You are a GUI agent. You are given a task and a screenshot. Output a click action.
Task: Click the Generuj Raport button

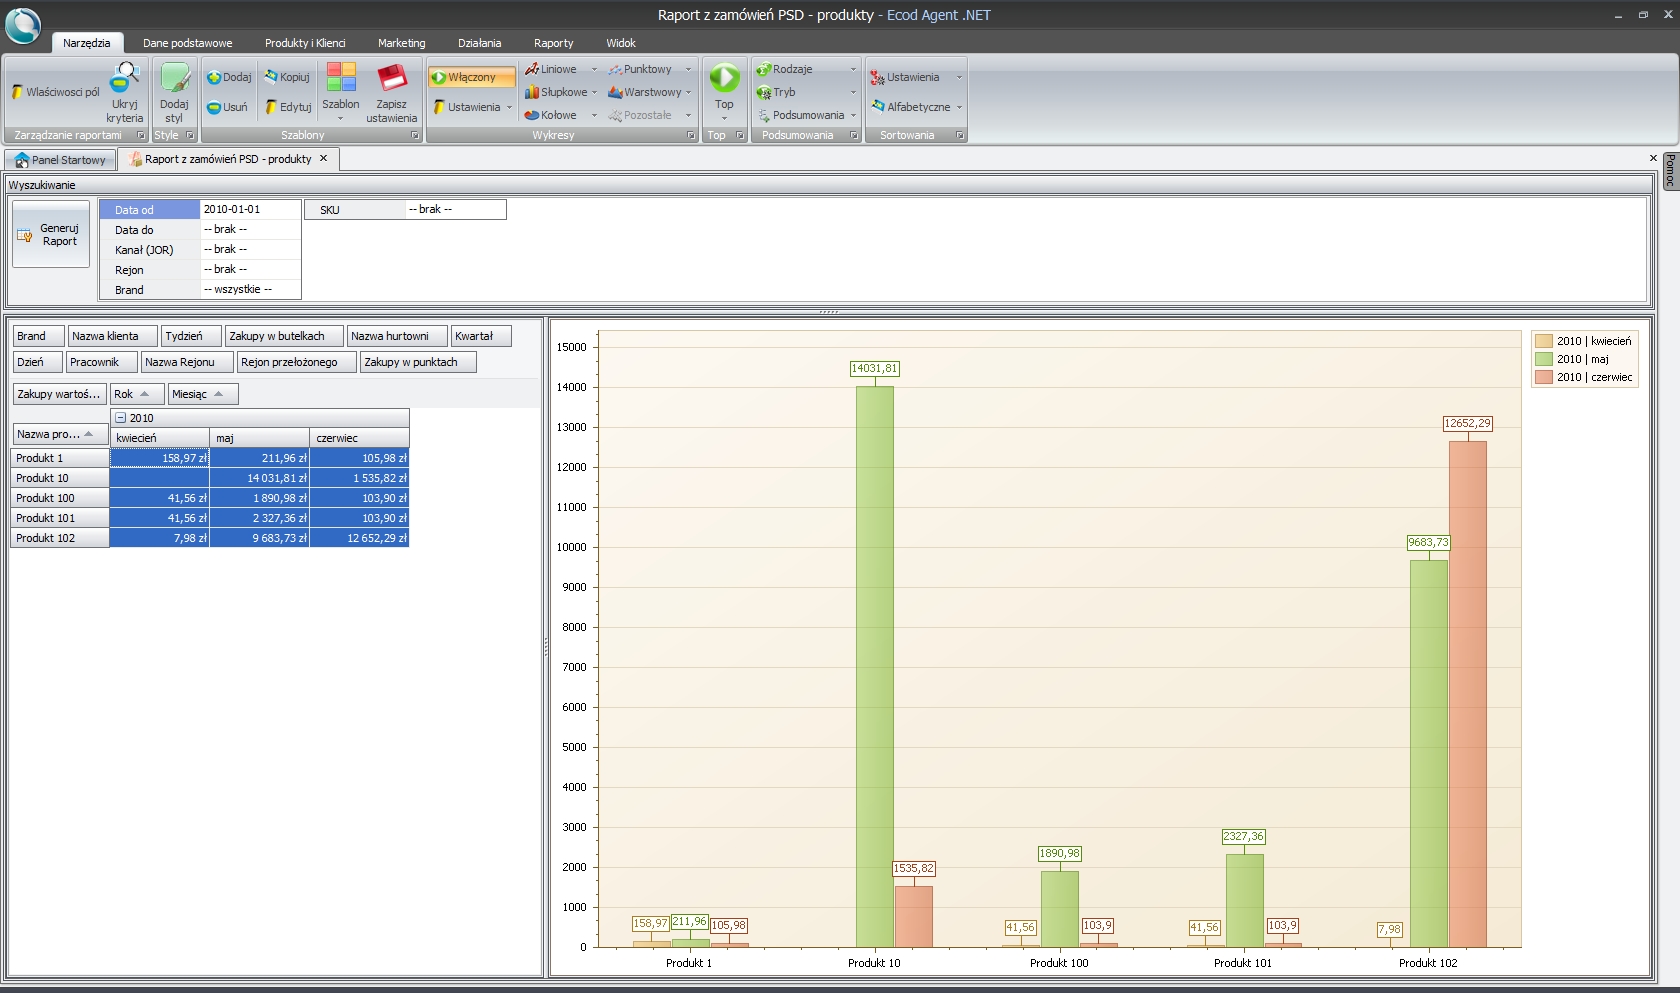(x=51, y=235)
